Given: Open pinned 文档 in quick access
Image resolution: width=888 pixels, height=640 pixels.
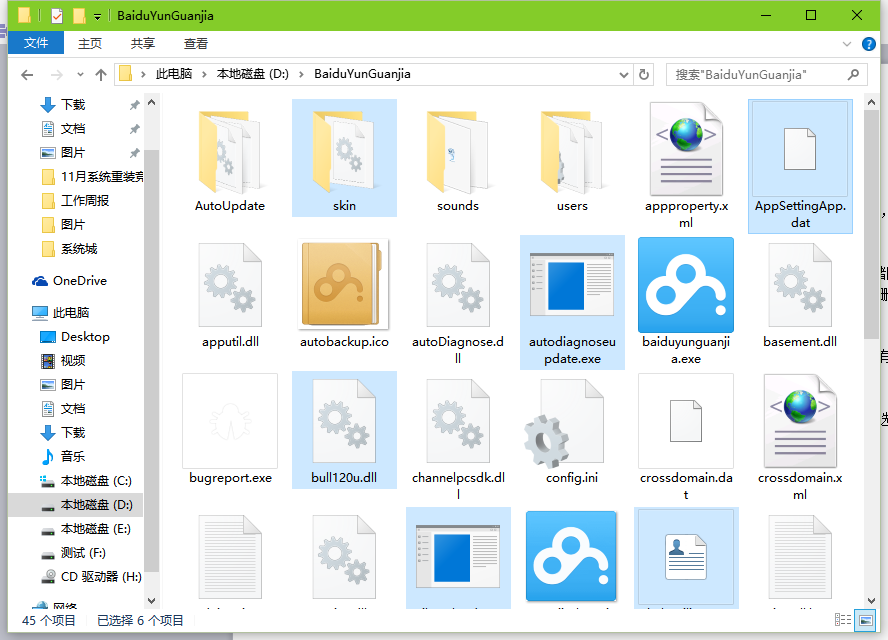Looking at the screenshot, I should tap(74, 129).
